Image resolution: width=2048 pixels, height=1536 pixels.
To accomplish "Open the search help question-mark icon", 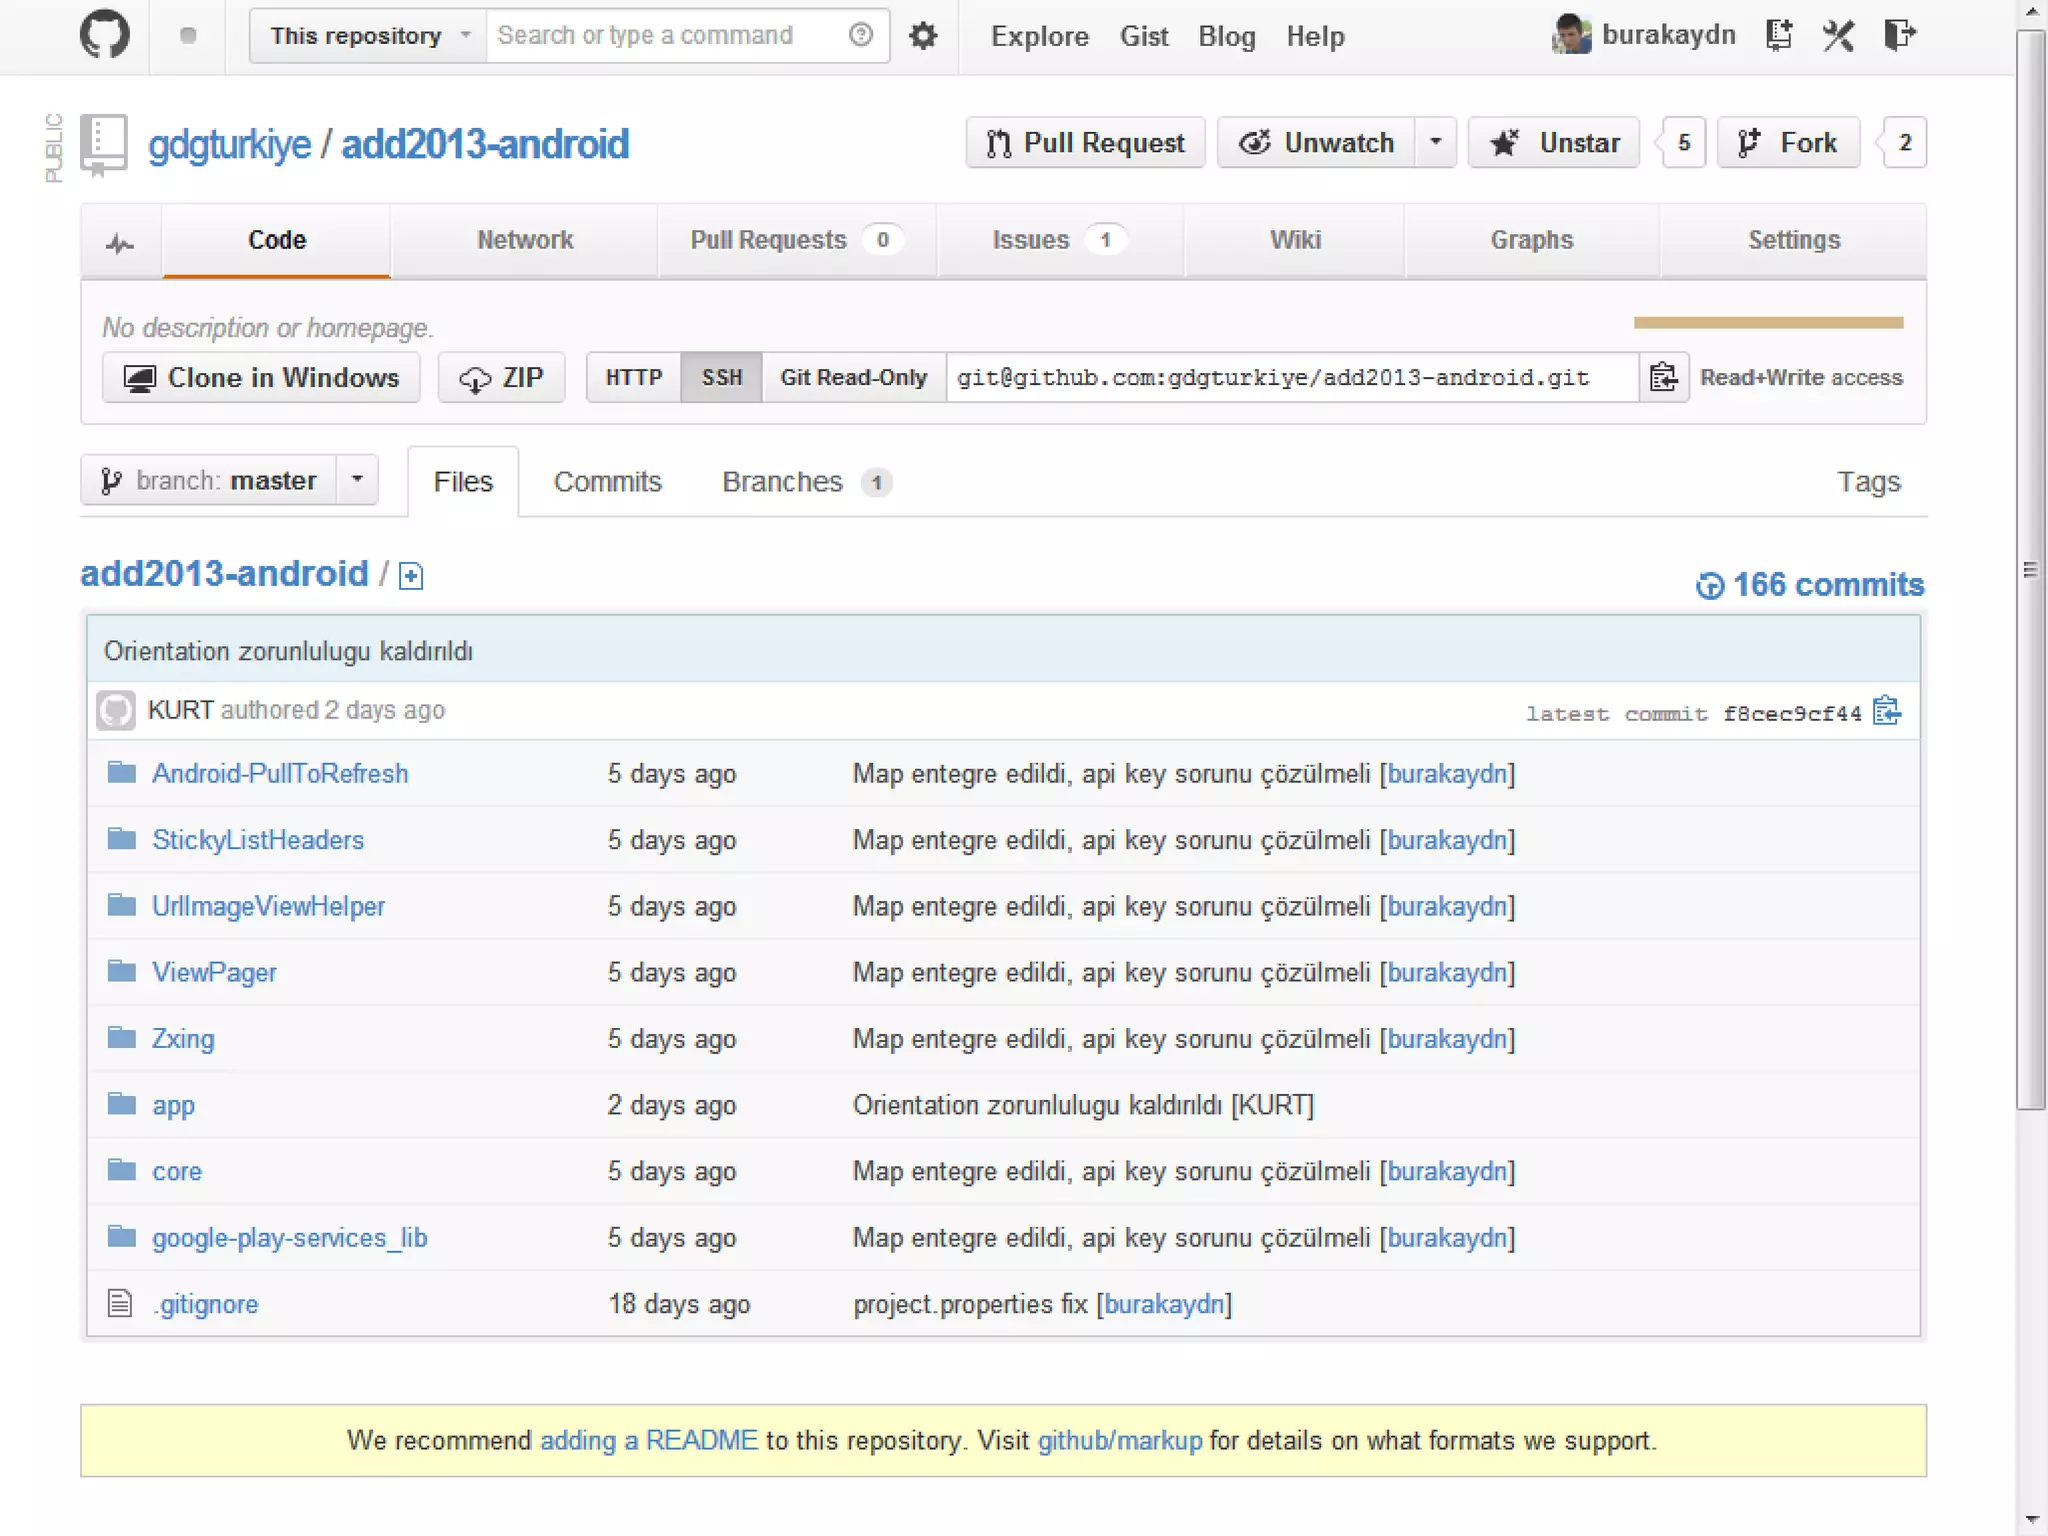I will coord(860,35).
